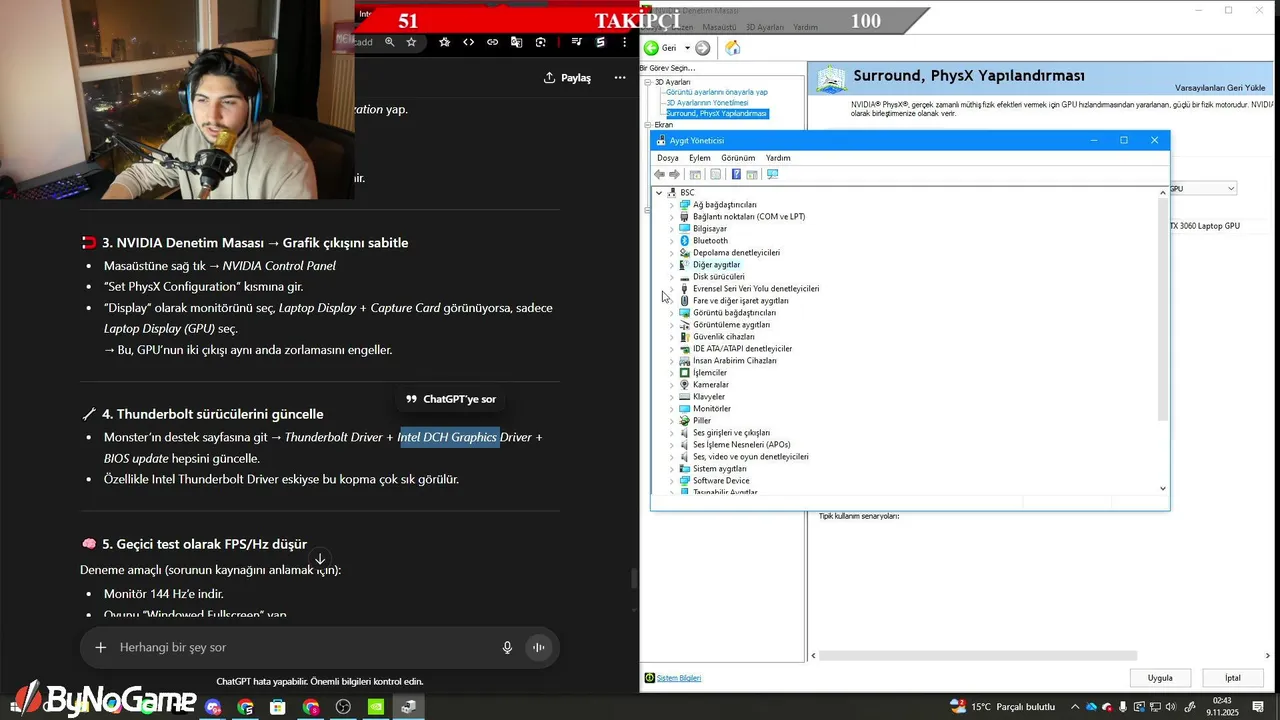Click Varsayılanları Geri Yükle link
Viewport: 1280px width, 720px height.
[x=1220, y=88]
